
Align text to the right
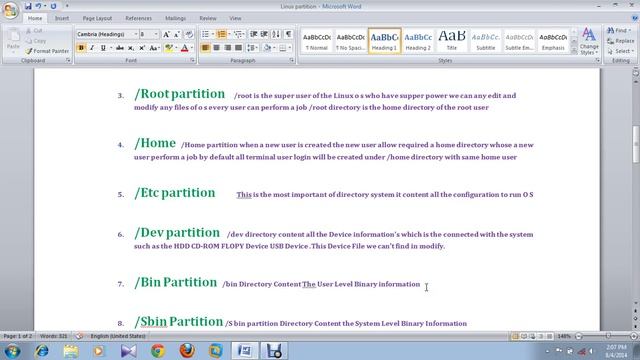[x=227, y=48]
